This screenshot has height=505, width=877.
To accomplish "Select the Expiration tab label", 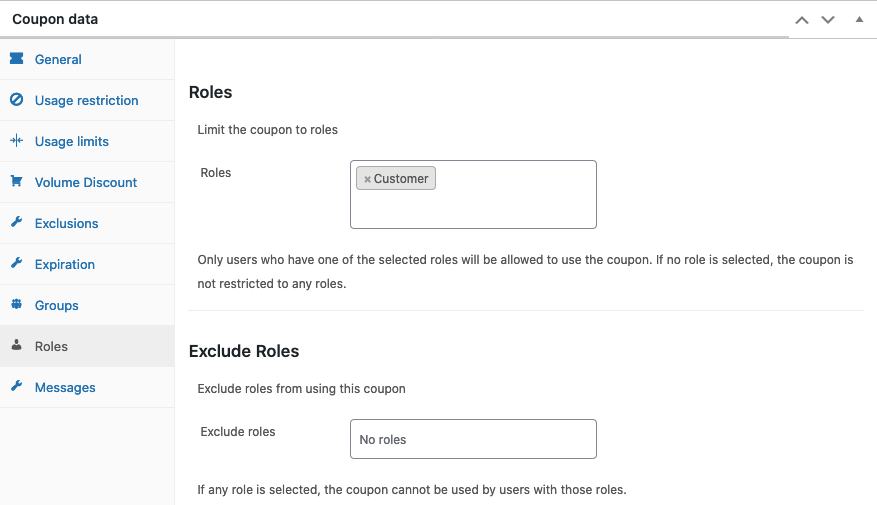I will (x=65, y=264).
